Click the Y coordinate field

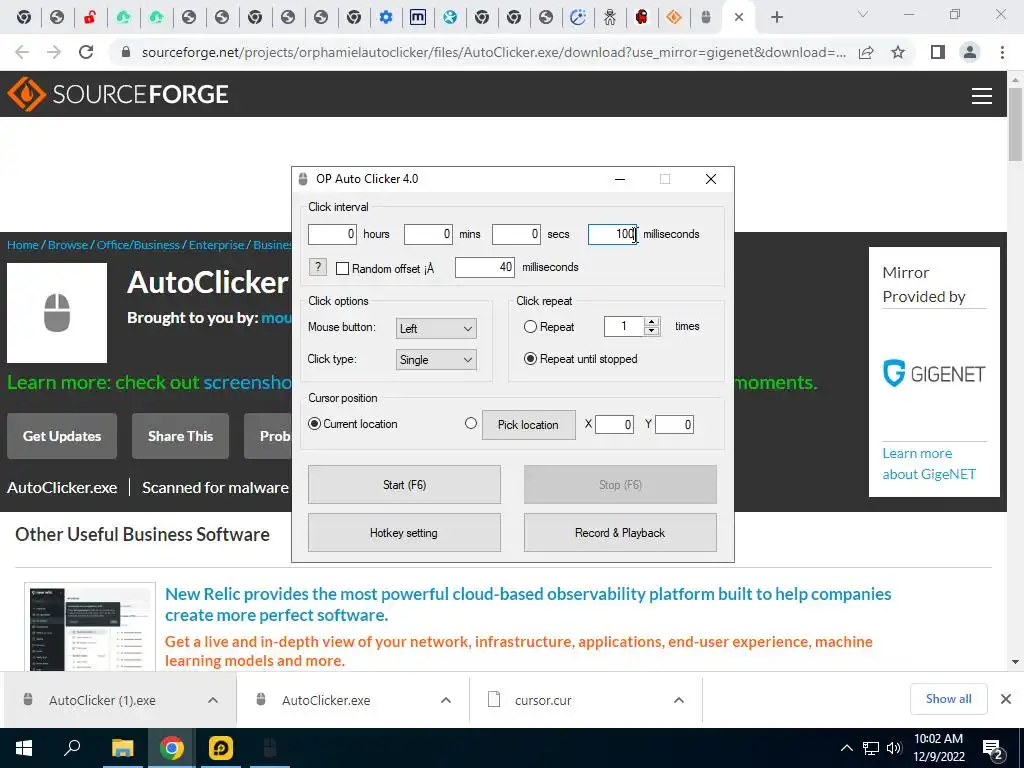pos(674,424)
